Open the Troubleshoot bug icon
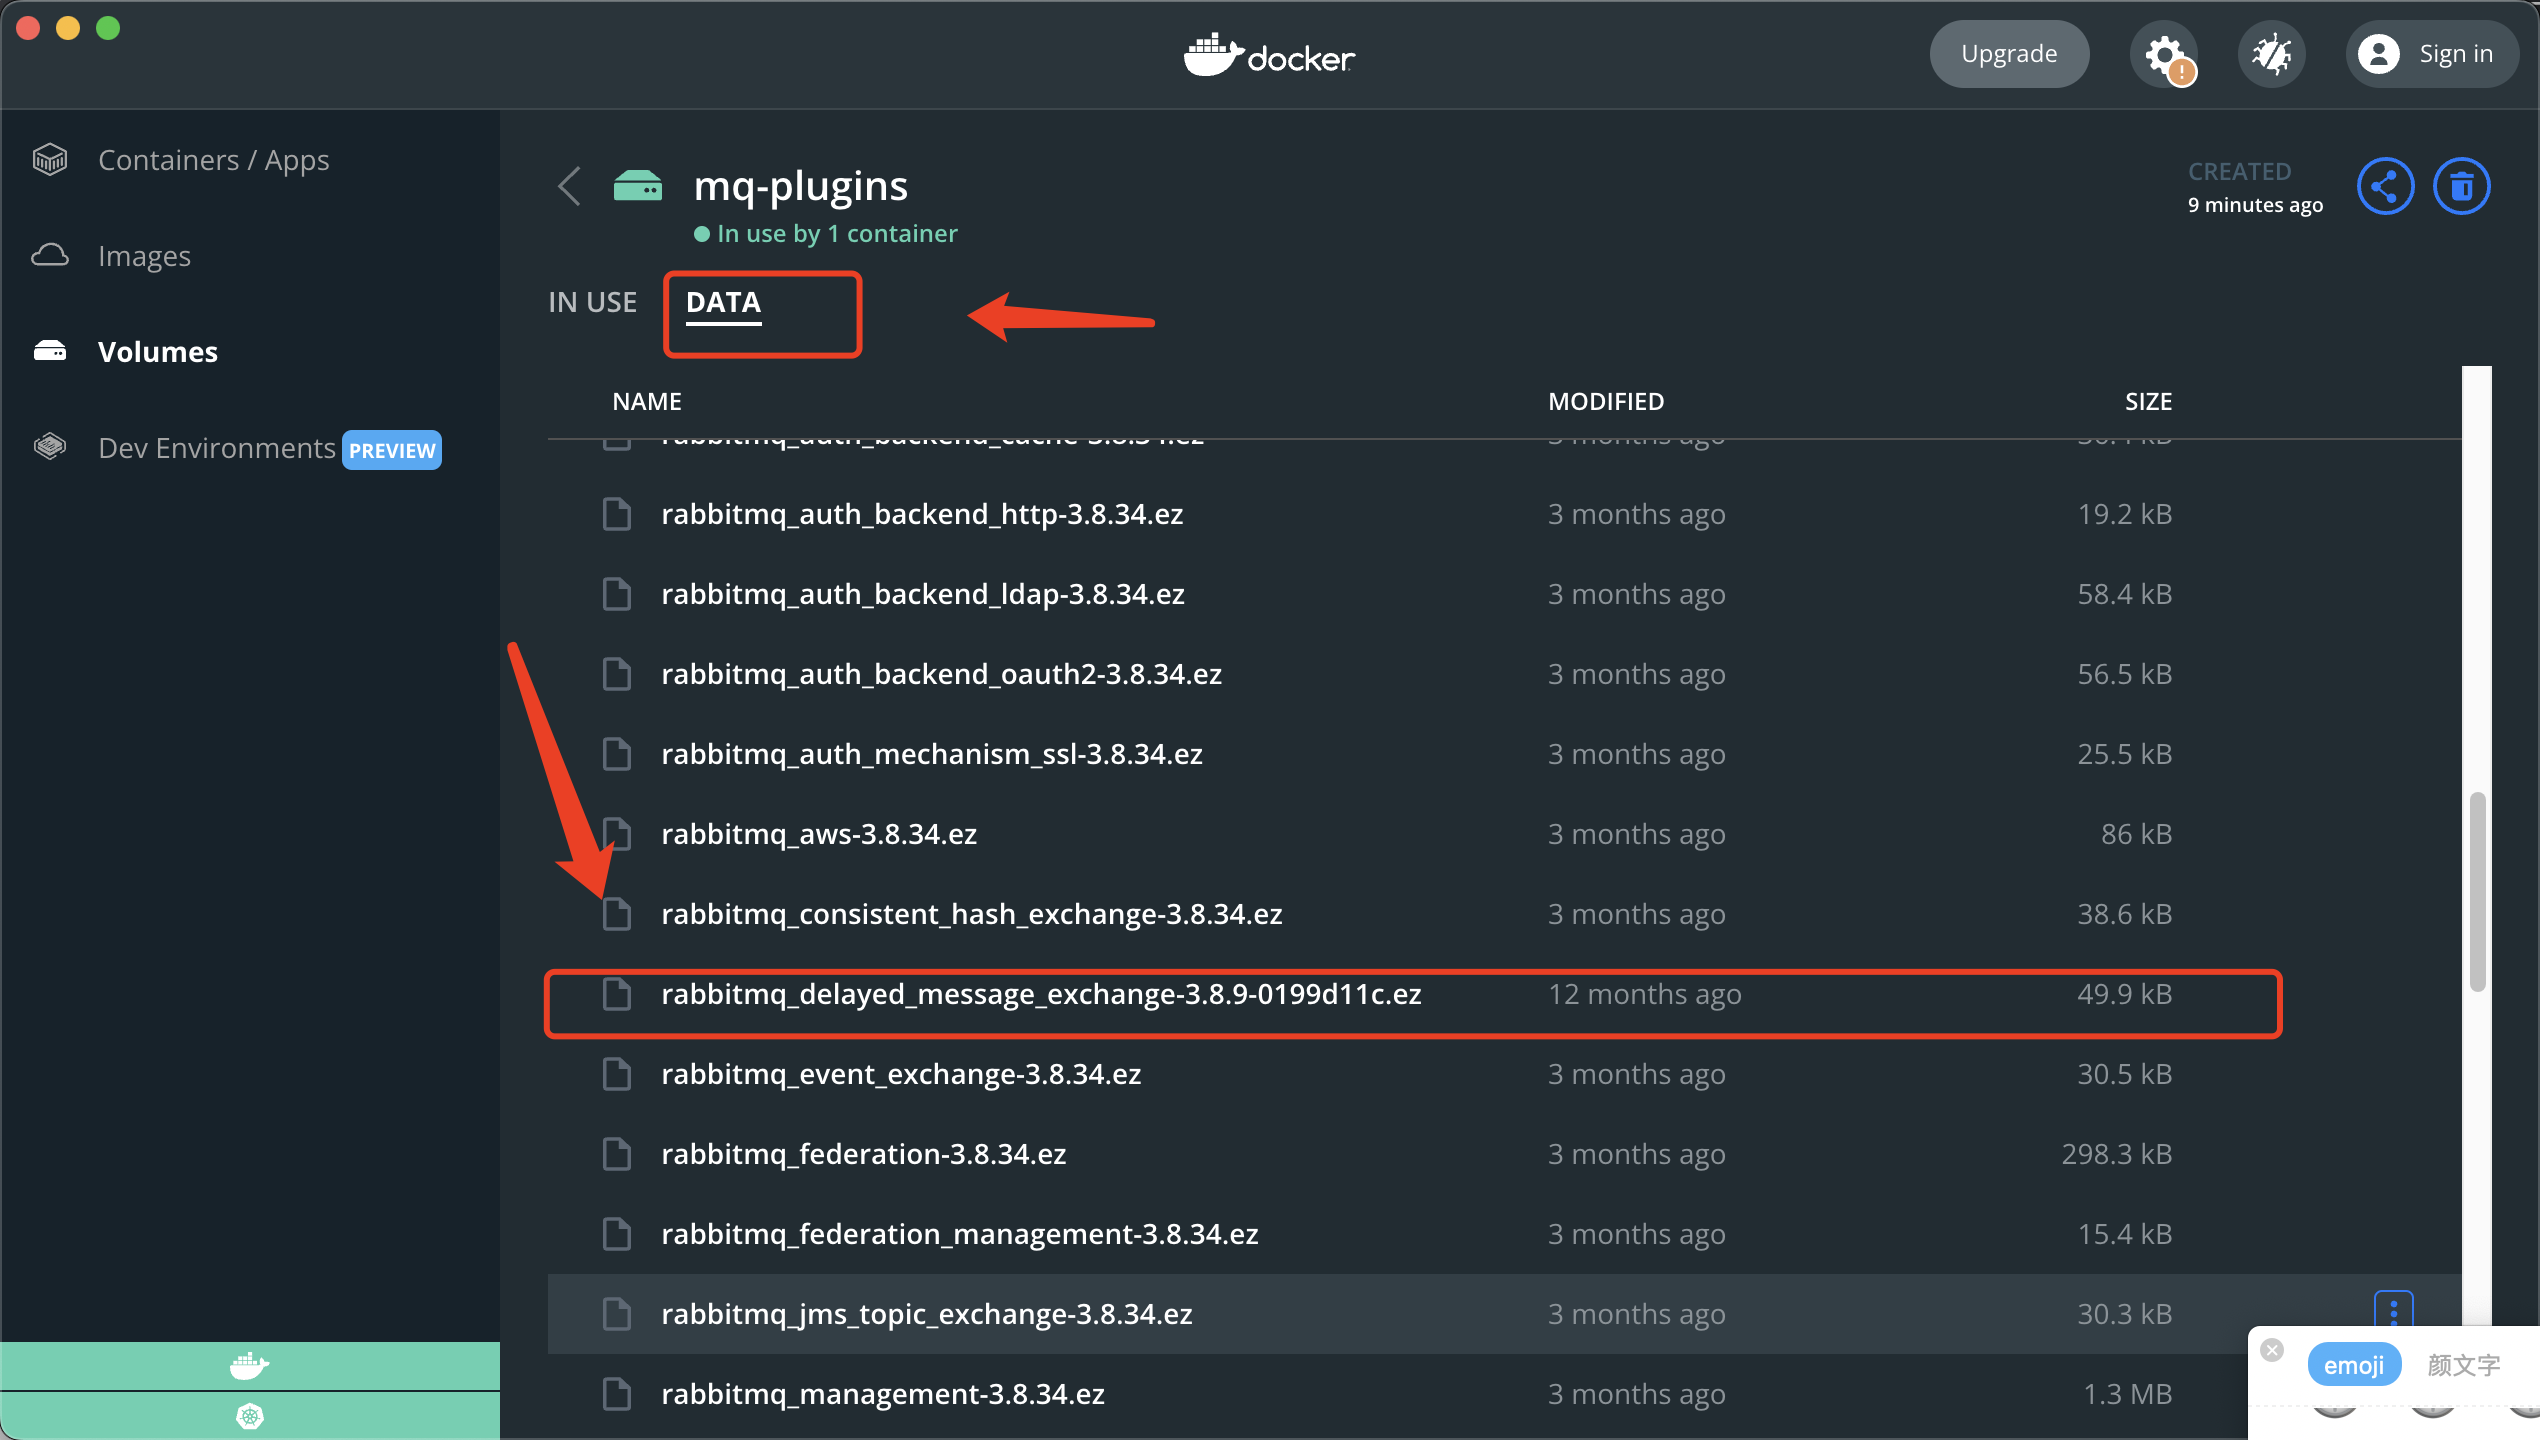The image size is (2540, 1440). tap(2271, 54)
